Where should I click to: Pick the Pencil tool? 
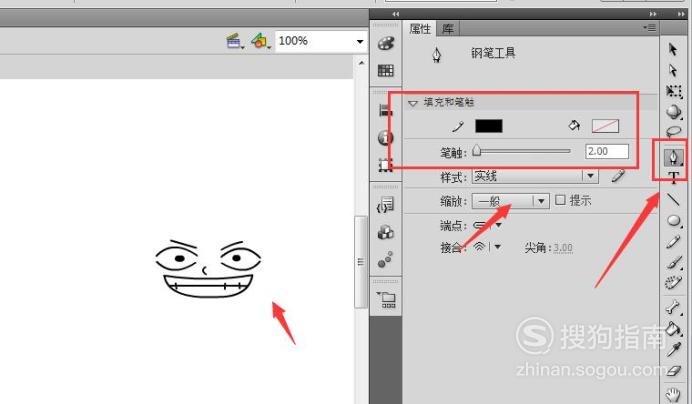[673, 242]
